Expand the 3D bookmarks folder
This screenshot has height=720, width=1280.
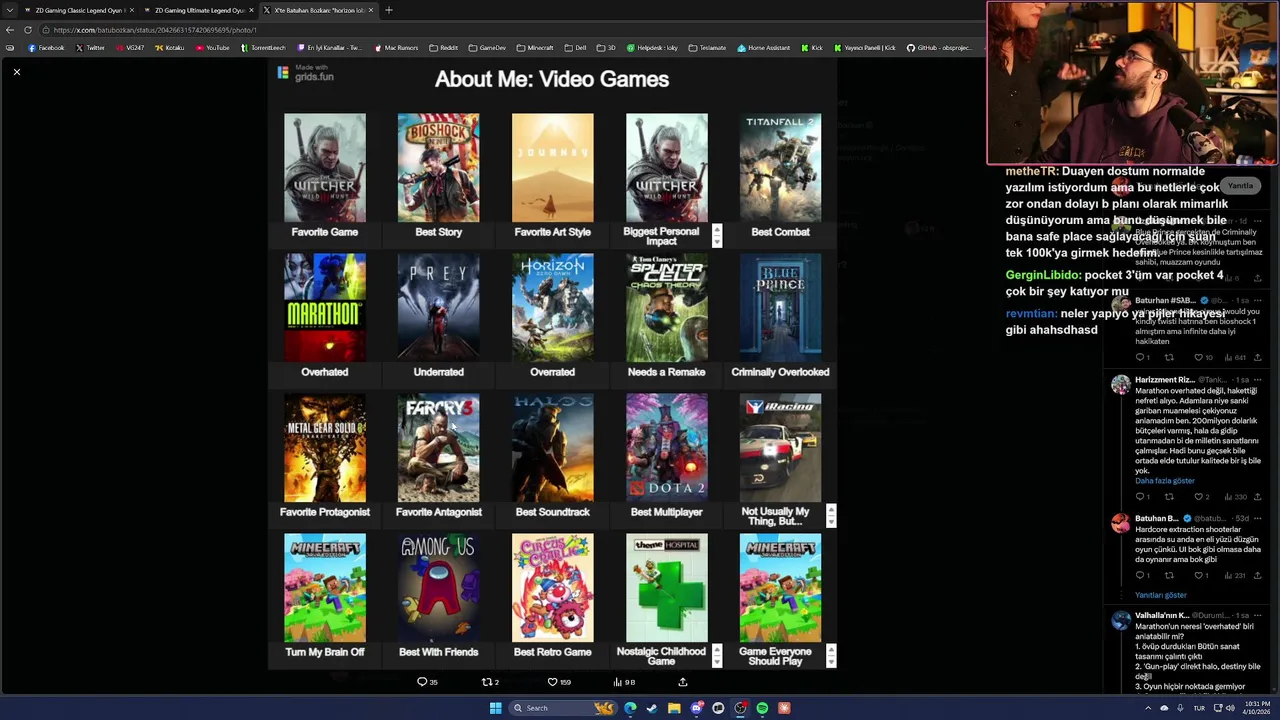(x=606, y=48)
